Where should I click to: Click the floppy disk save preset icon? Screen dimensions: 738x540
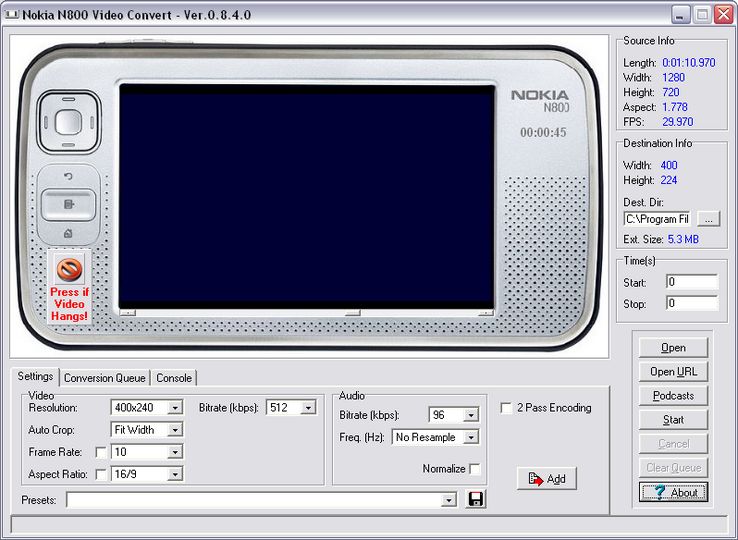[475, 499]
